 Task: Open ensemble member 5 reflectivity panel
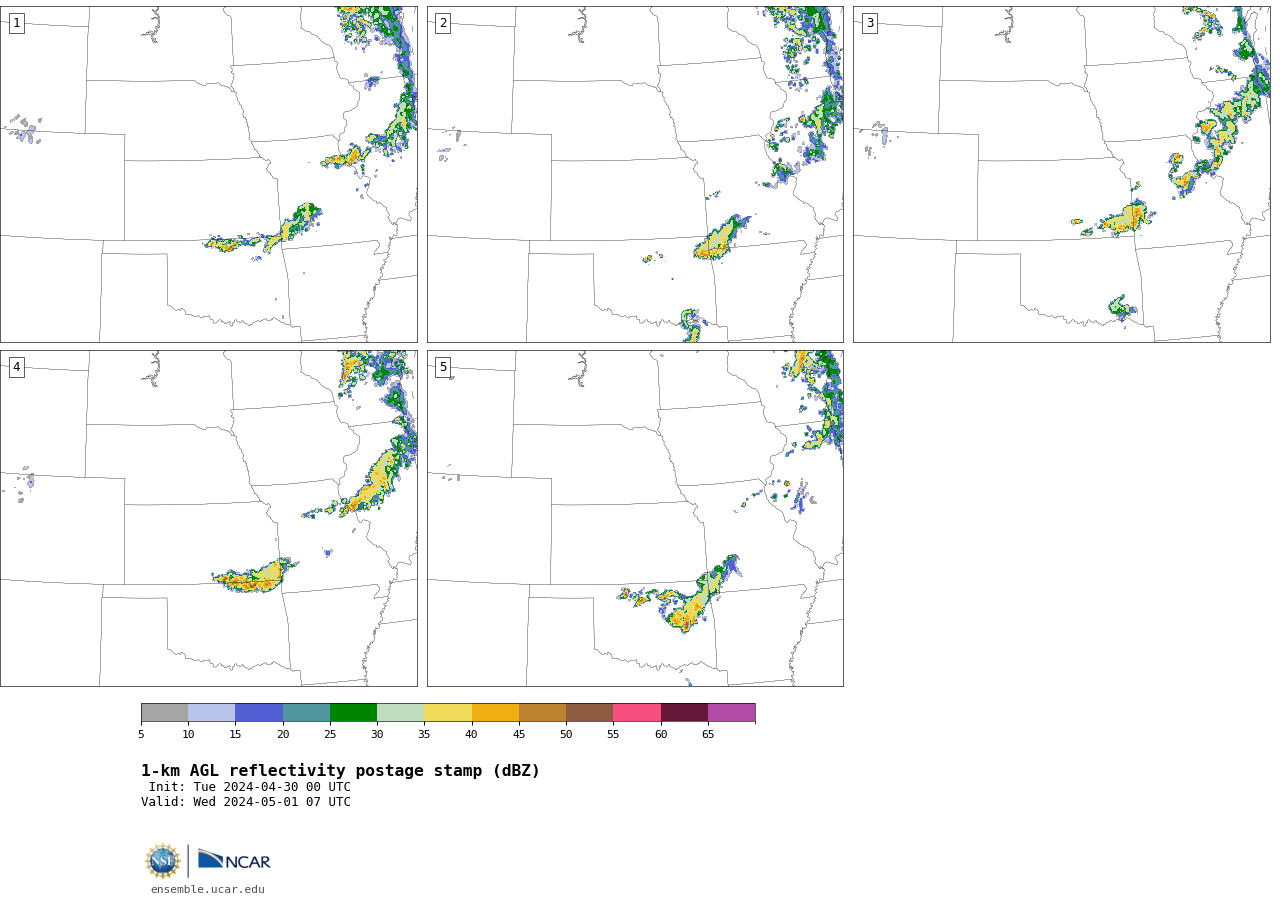pyautogui.click(x=635, y=518)
